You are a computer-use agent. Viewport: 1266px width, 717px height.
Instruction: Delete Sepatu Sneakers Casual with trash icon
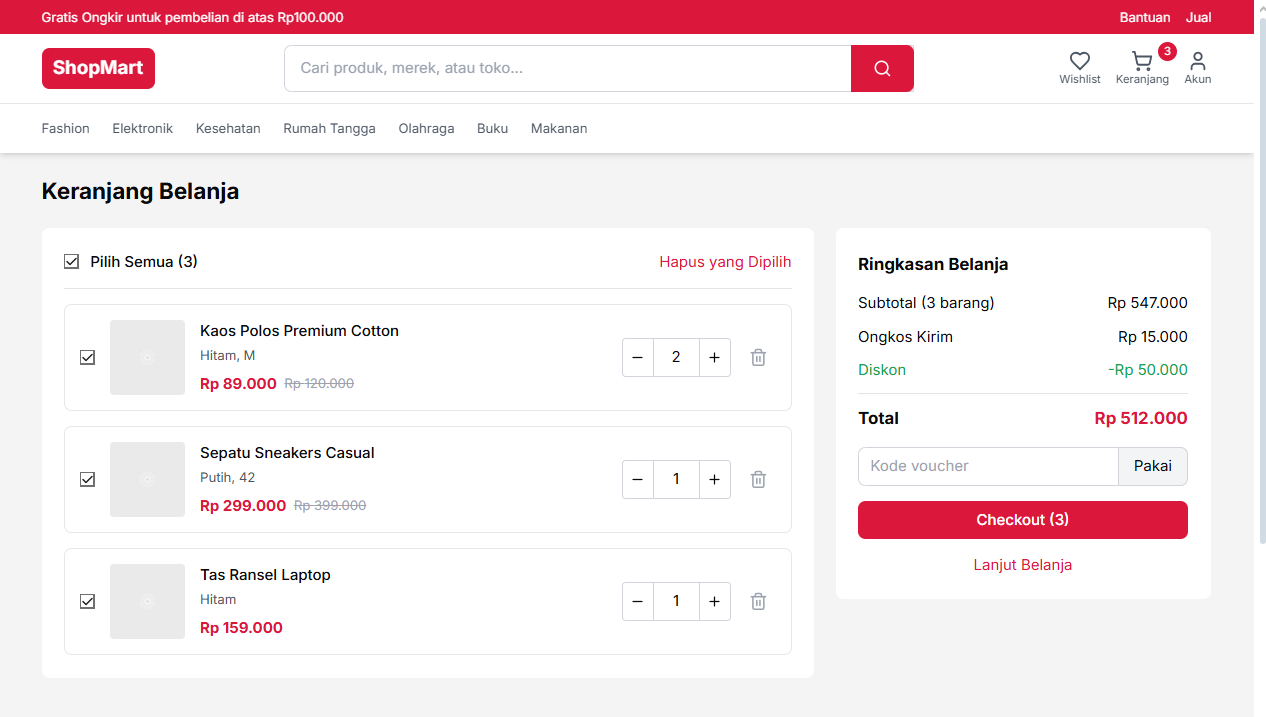(758, 479)
